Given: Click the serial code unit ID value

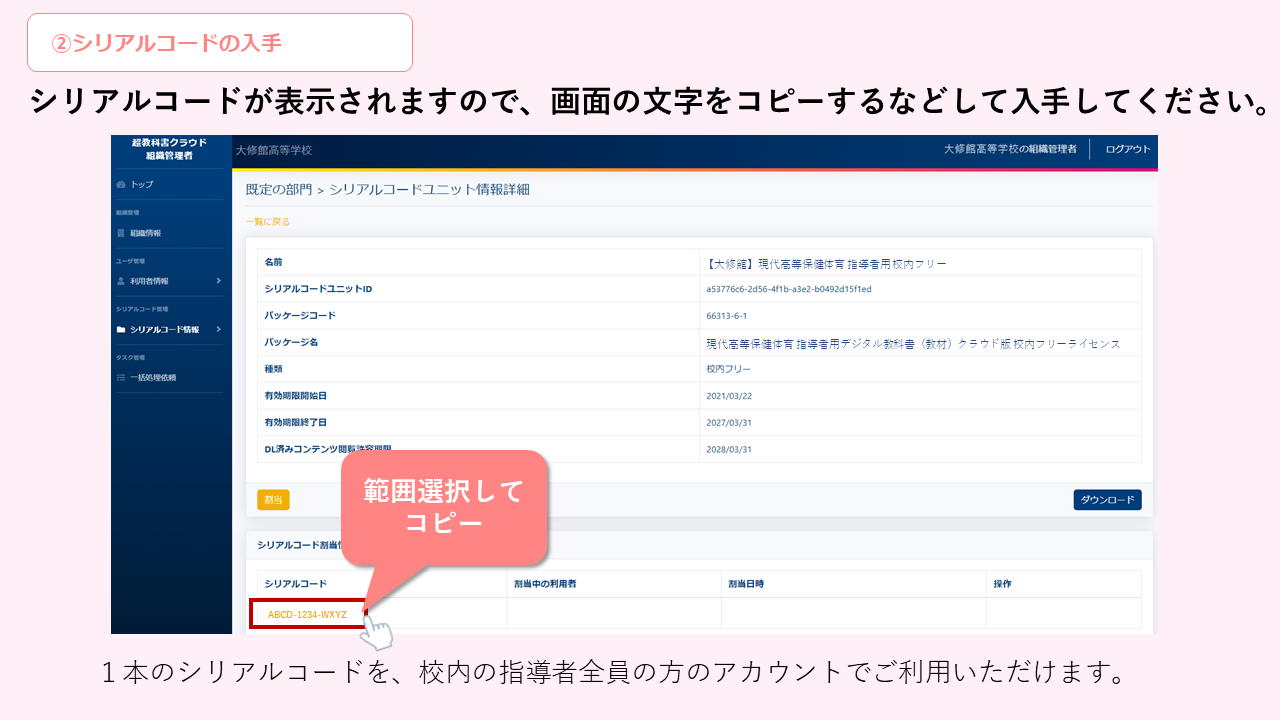Looking at the screenshot, I should pos(789,289).
